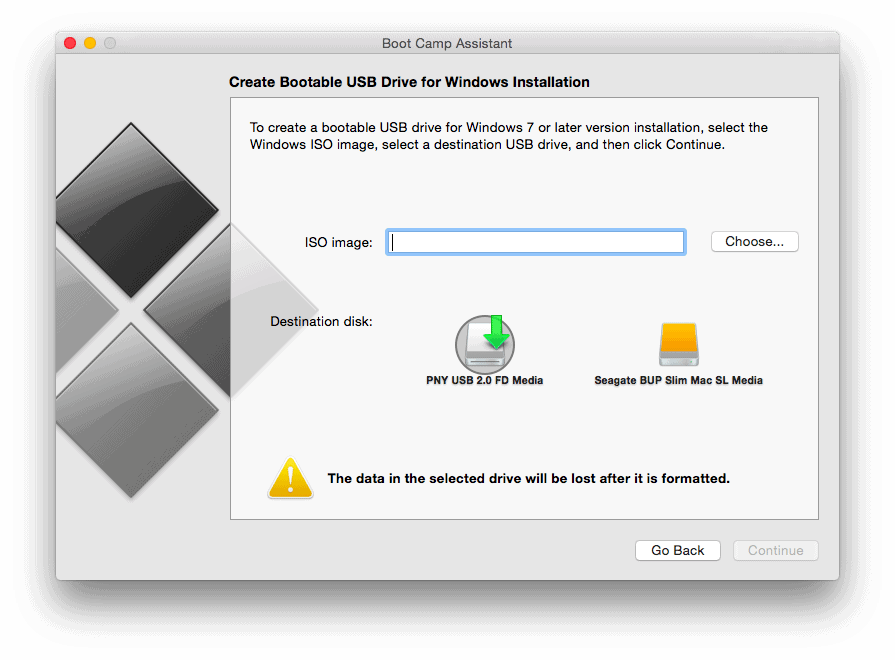Screen dimensions: 895x660
Task: Click the PNY USB 2.0 FD Media label
Action: (484, 380)
